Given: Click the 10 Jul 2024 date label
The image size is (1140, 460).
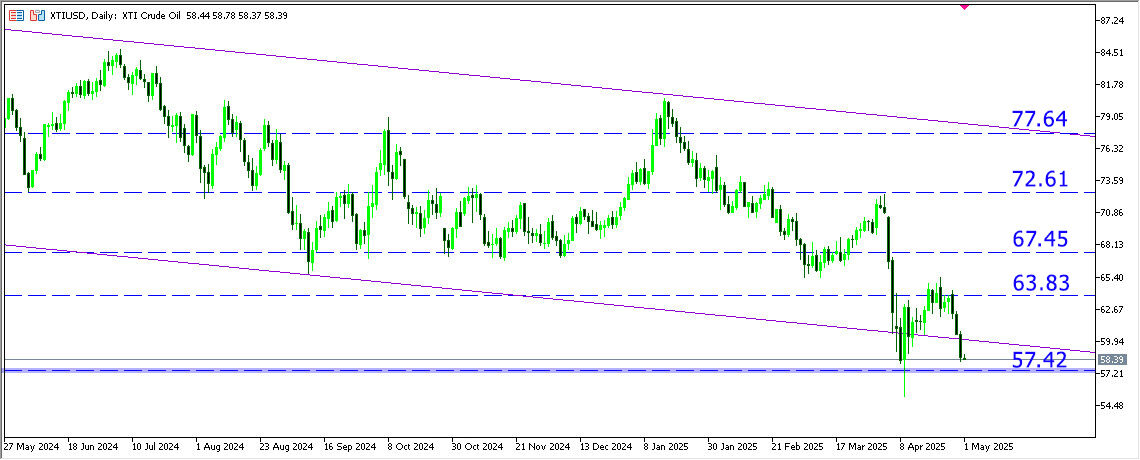Looking at the screenshot, I should tap(155, 447).
